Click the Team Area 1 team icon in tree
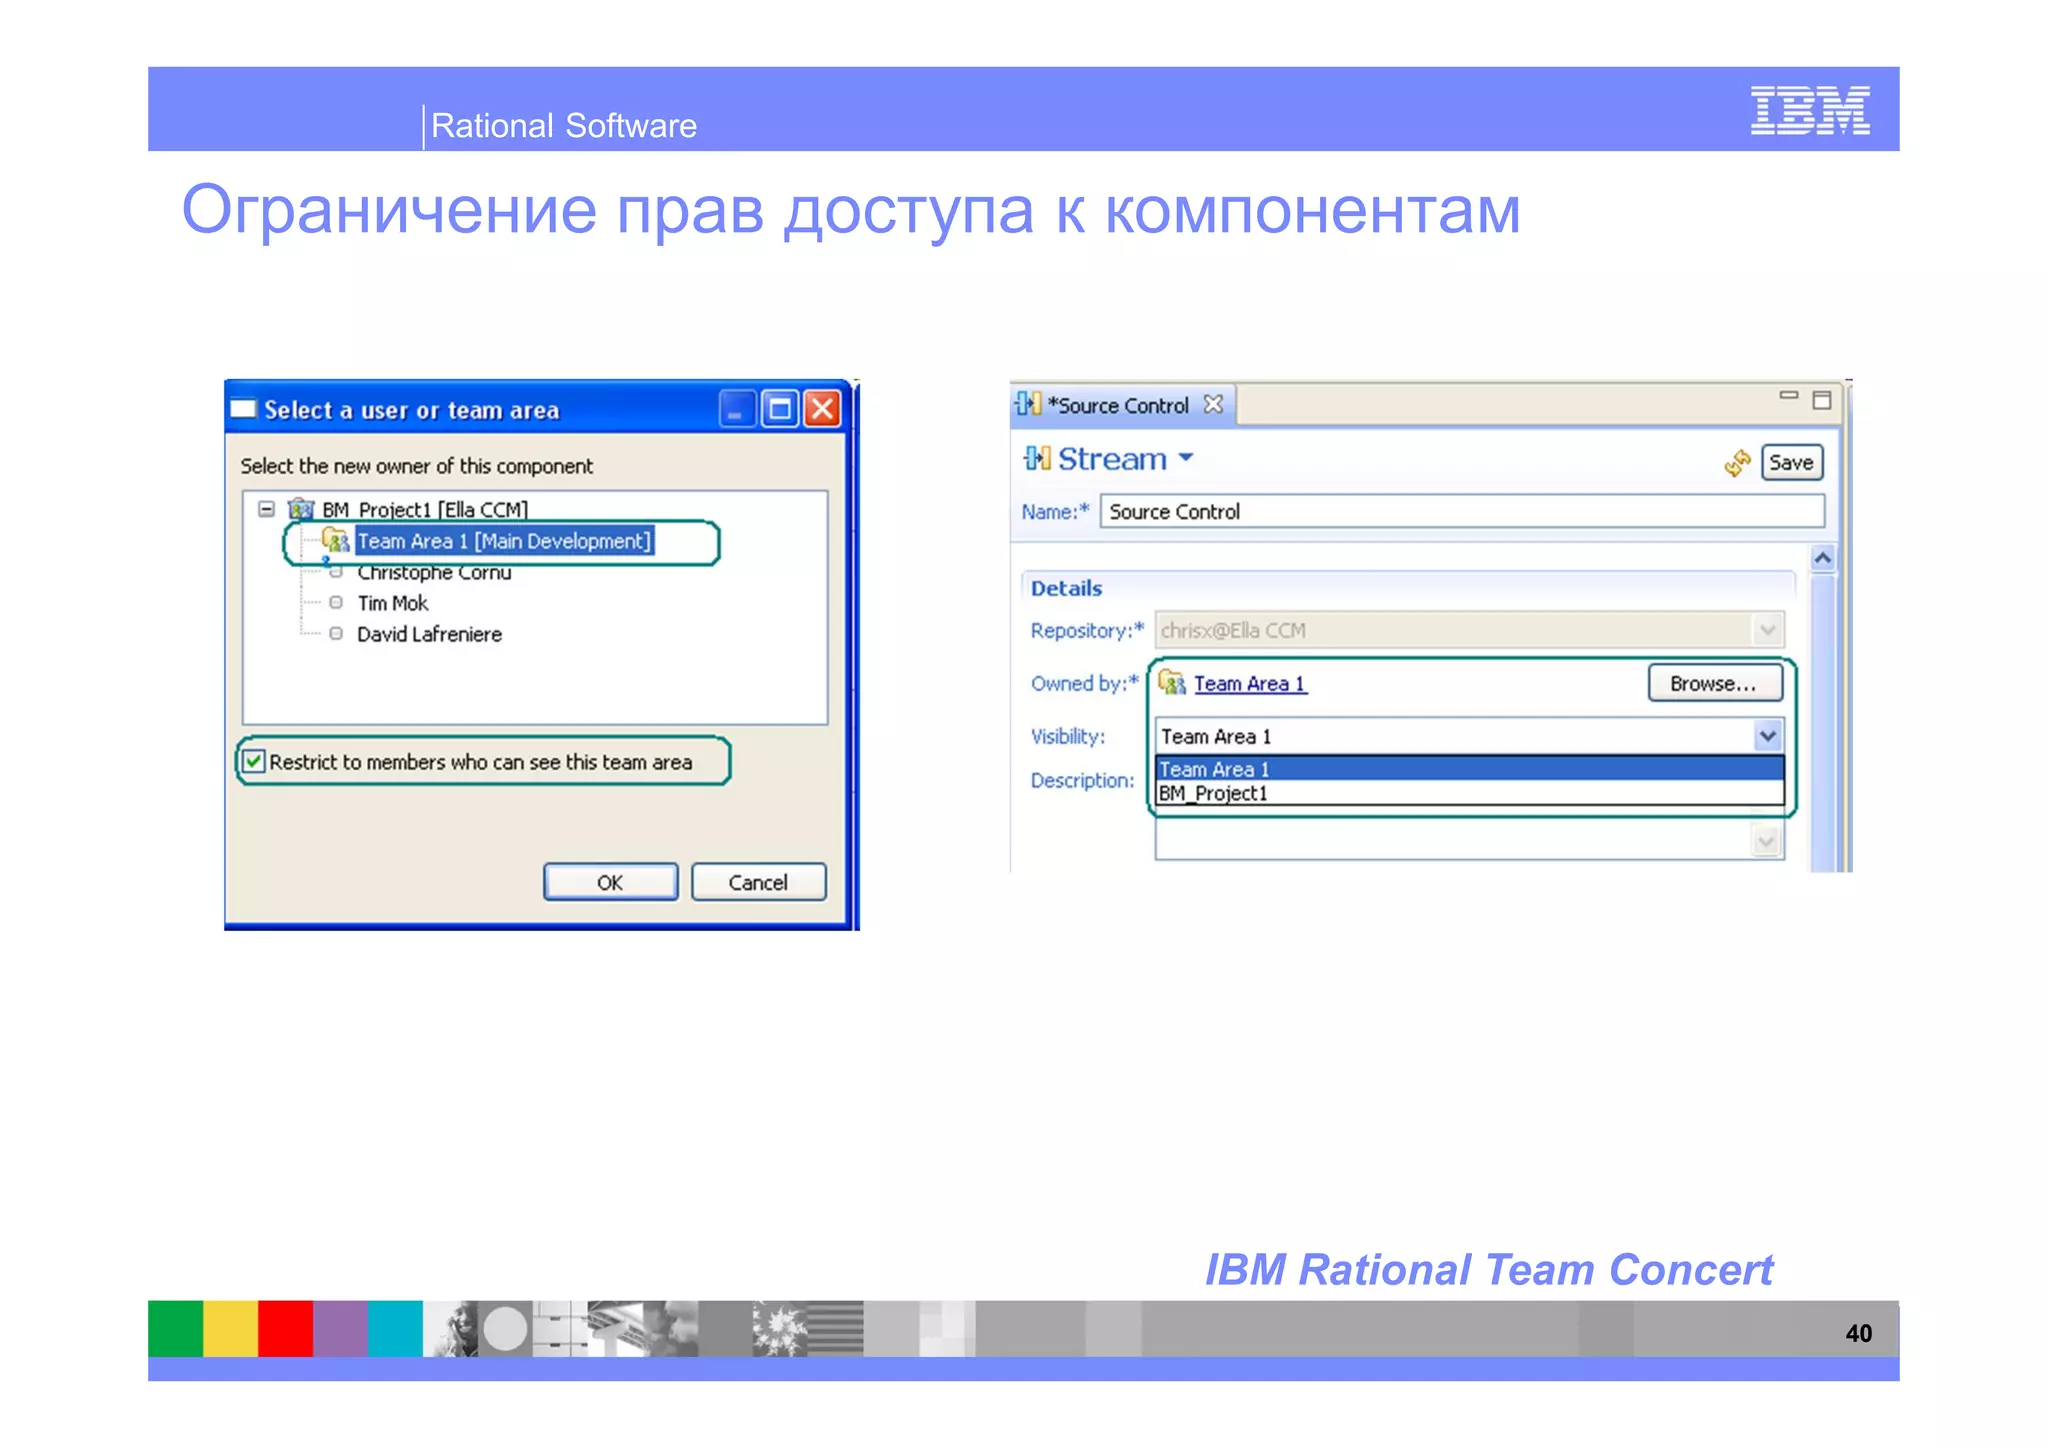Screen dimensions: 2048x1448 point(336,541)
